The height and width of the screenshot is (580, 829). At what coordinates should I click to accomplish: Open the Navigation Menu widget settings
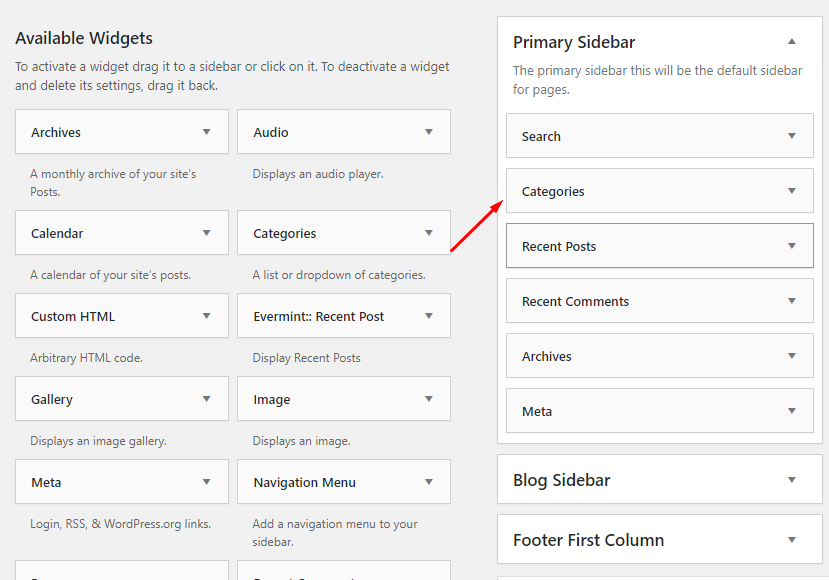[x=343, y=481]
